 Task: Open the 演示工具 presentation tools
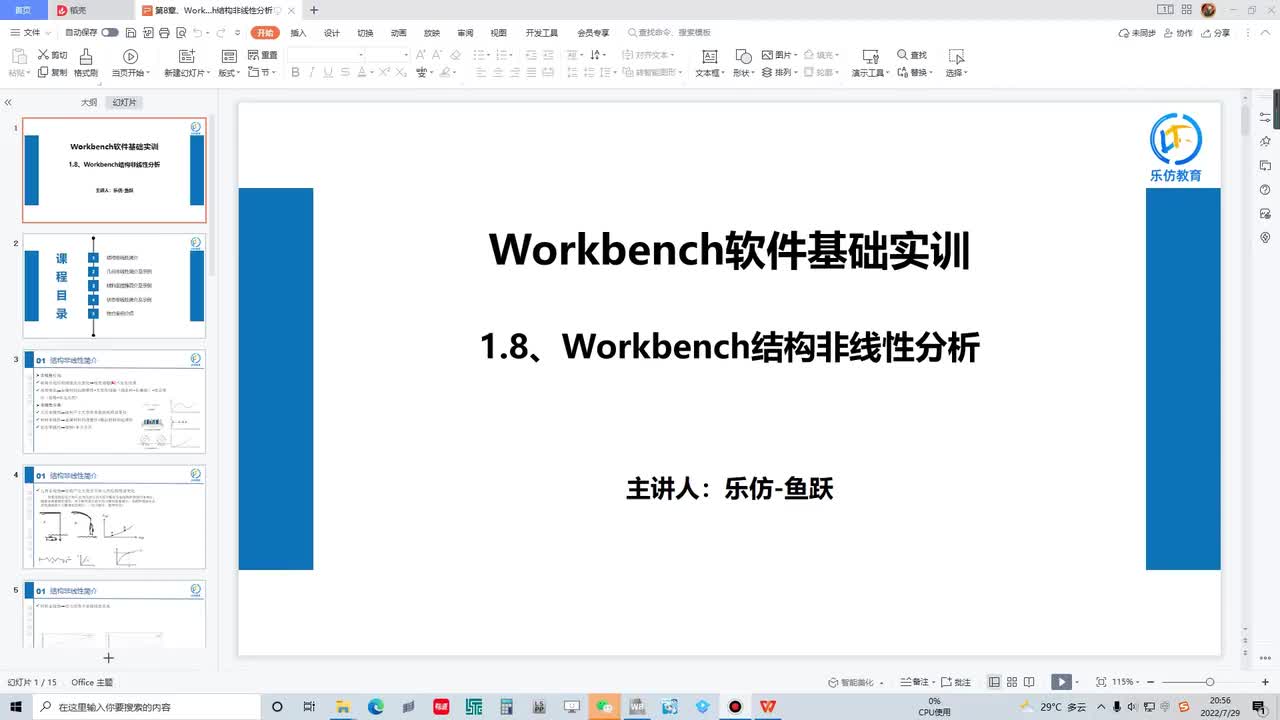coord(870,63)
